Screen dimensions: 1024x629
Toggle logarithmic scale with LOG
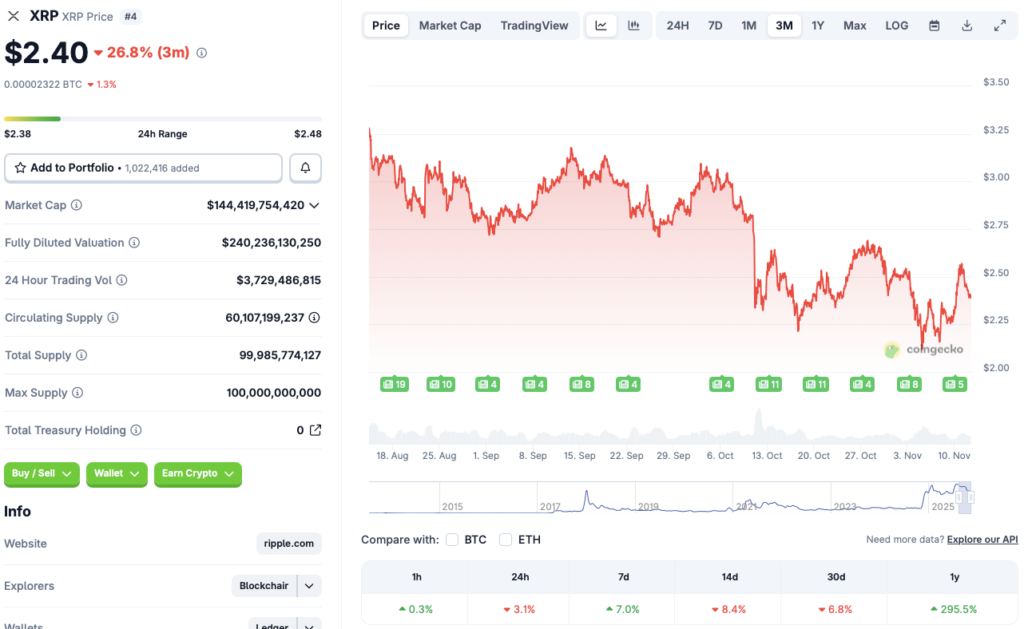pos(896,25)
